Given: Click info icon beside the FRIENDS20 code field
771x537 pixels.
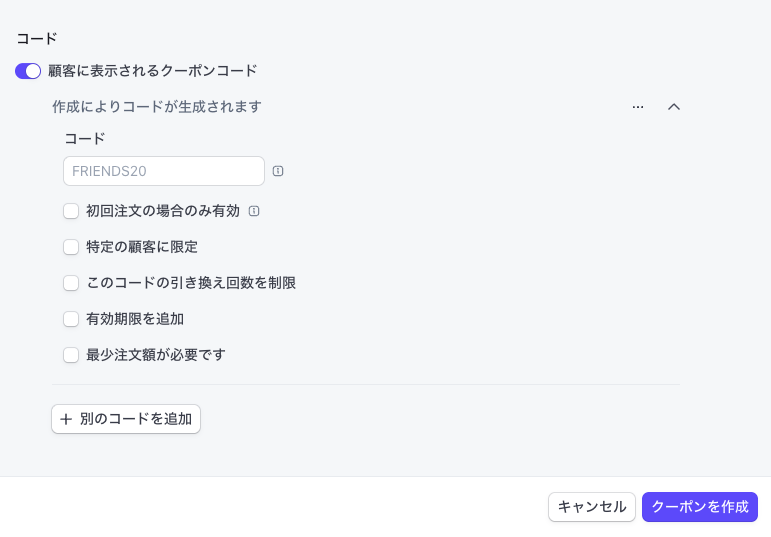Looking at the screenshot, I should coord(278,171).
